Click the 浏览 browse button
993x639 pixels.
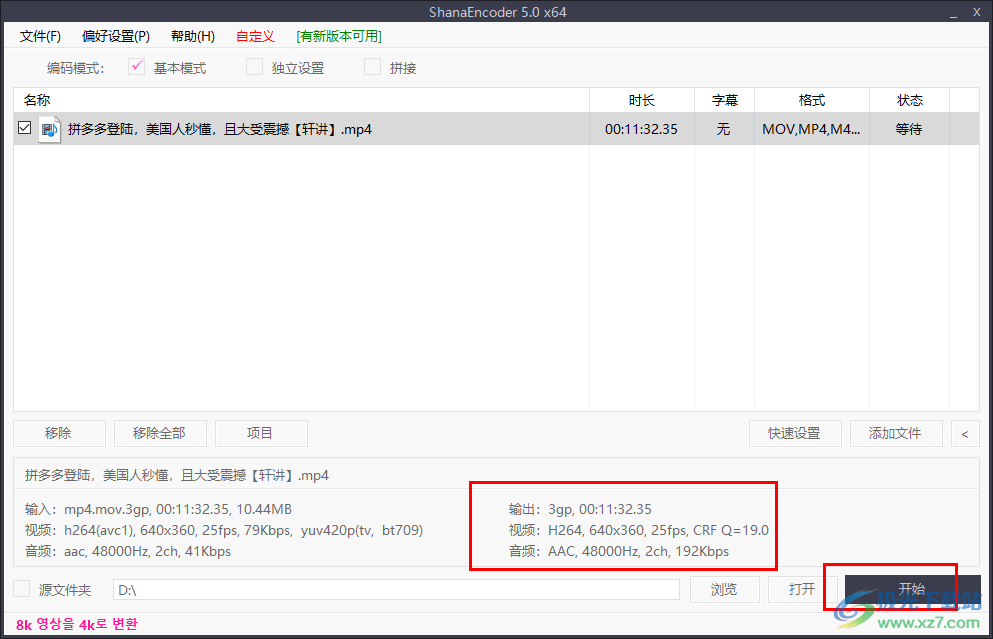(724, 590)
